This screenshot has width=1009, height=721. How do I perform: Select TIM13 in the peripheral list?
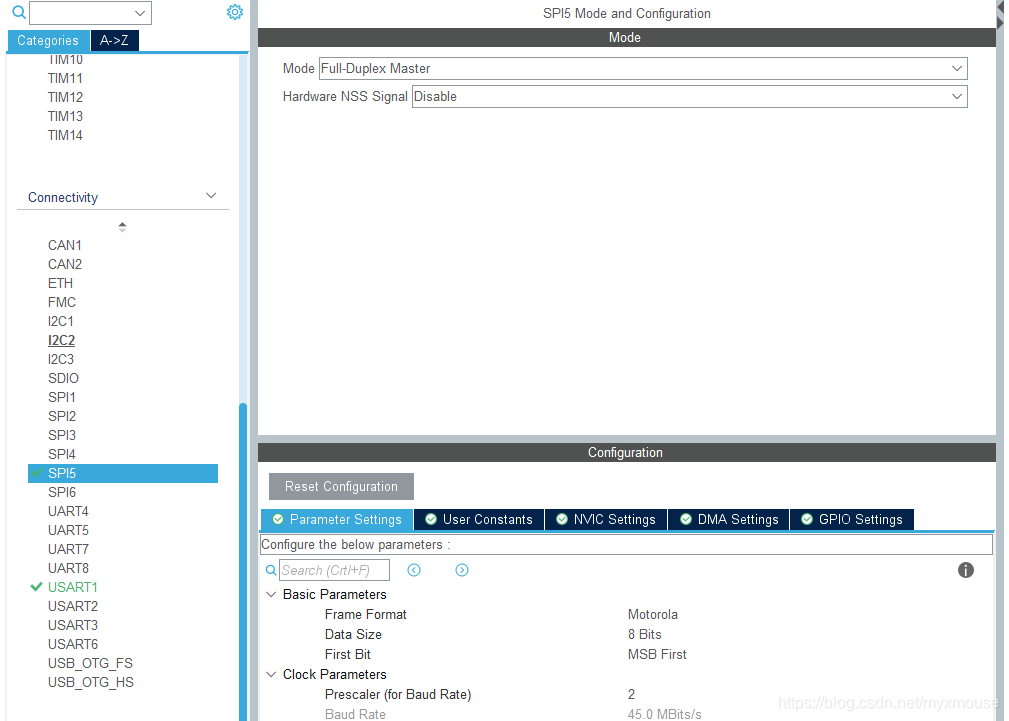(x=65, y=116)
